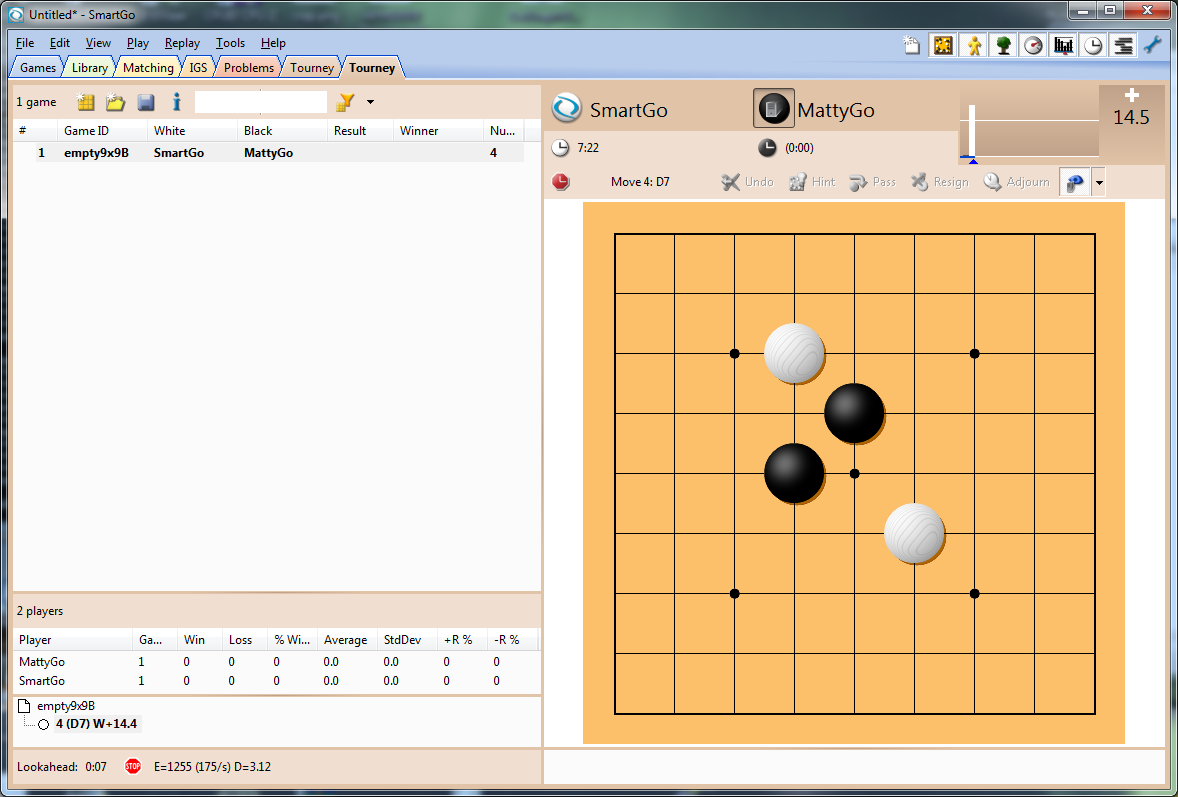The width and height of the screenshot is (1178, 797).
Task: Click the 14.5 score estimate display
Action: [x=1131, y=118]
